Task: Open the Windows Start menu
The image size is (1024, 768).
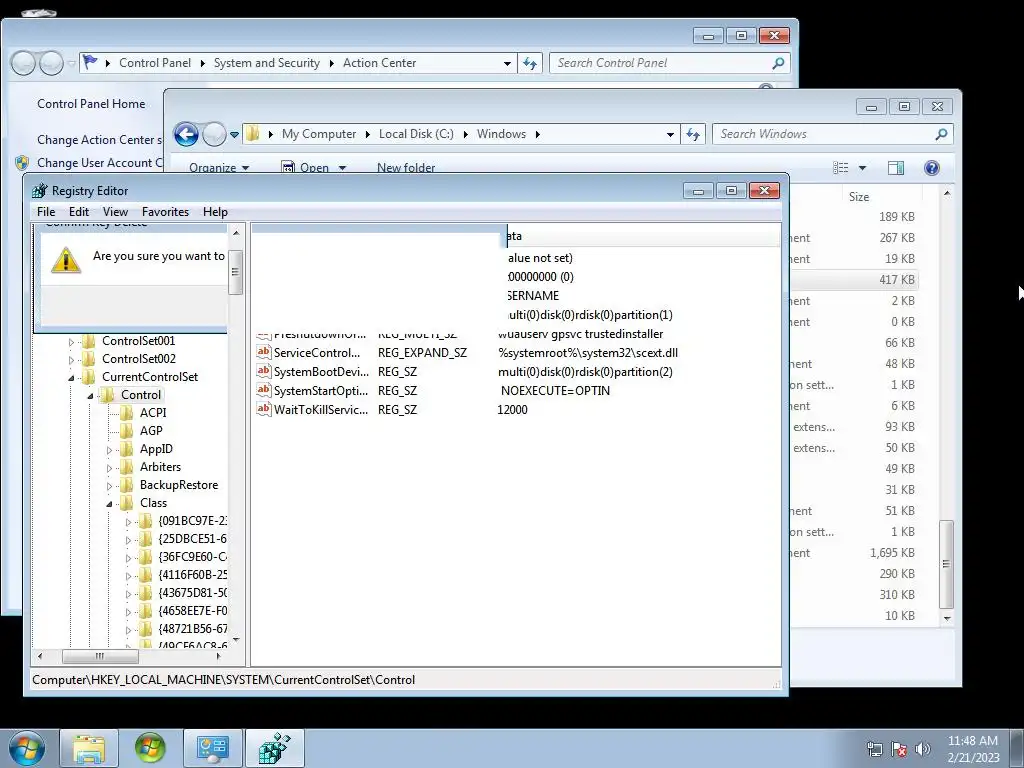Action: [x=26, y=748]
